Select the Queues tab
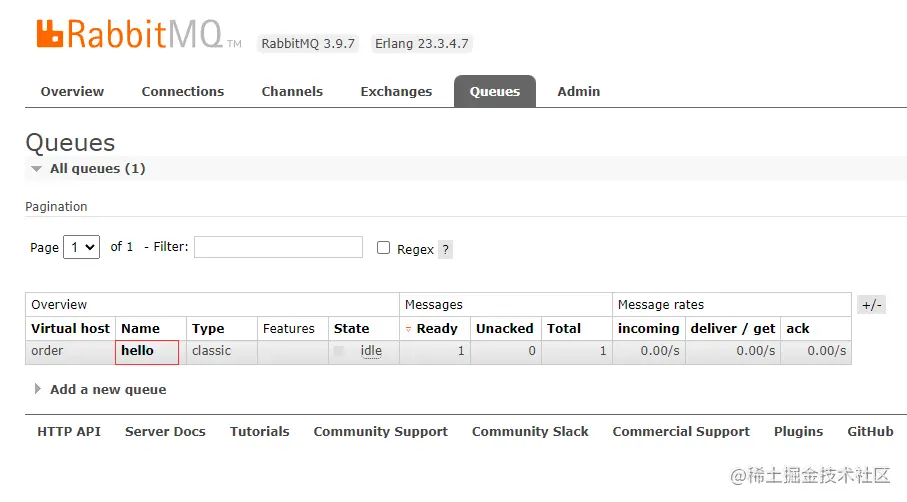This screenshot has width=907, height=502. tap(495, 91)
